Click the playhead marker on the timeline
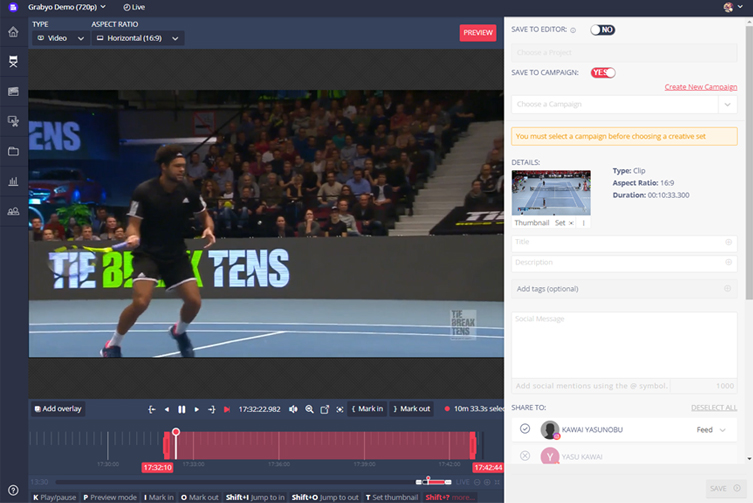This screenshot has height=503, width=753. (x=176, y=432)
